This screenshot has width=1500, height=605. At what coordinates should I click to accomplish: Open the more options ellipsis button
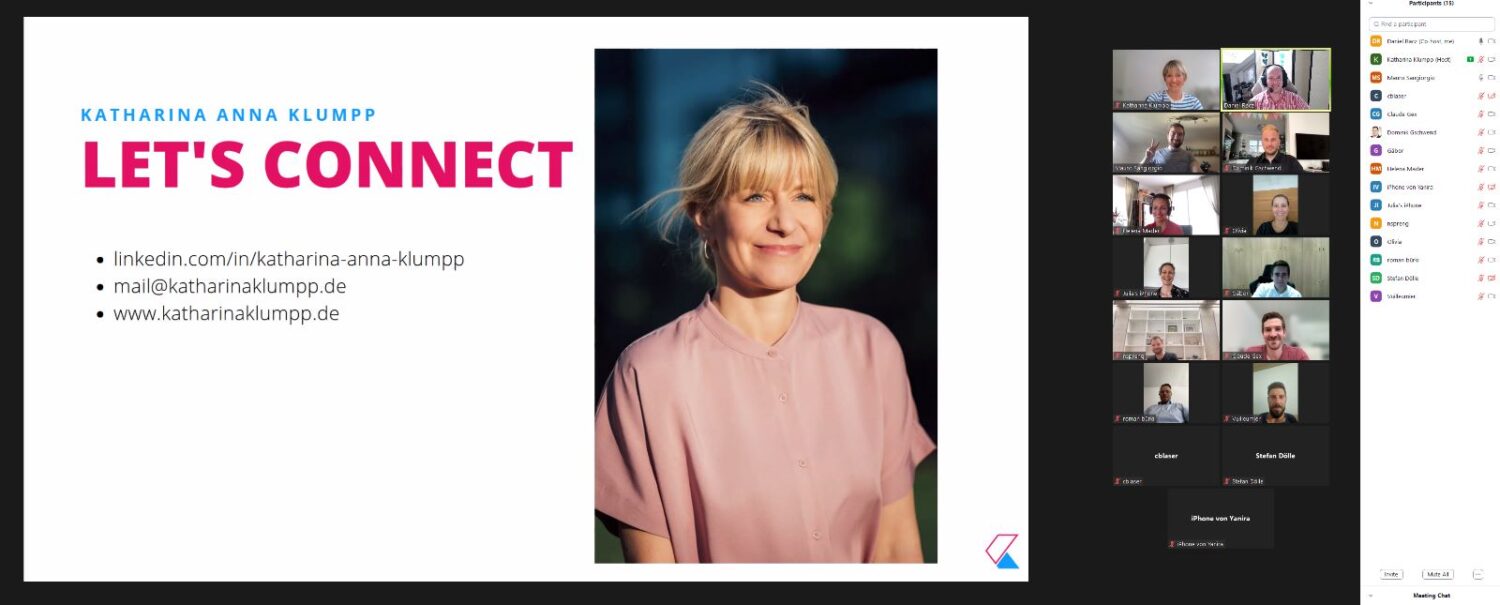[1478, 575]
